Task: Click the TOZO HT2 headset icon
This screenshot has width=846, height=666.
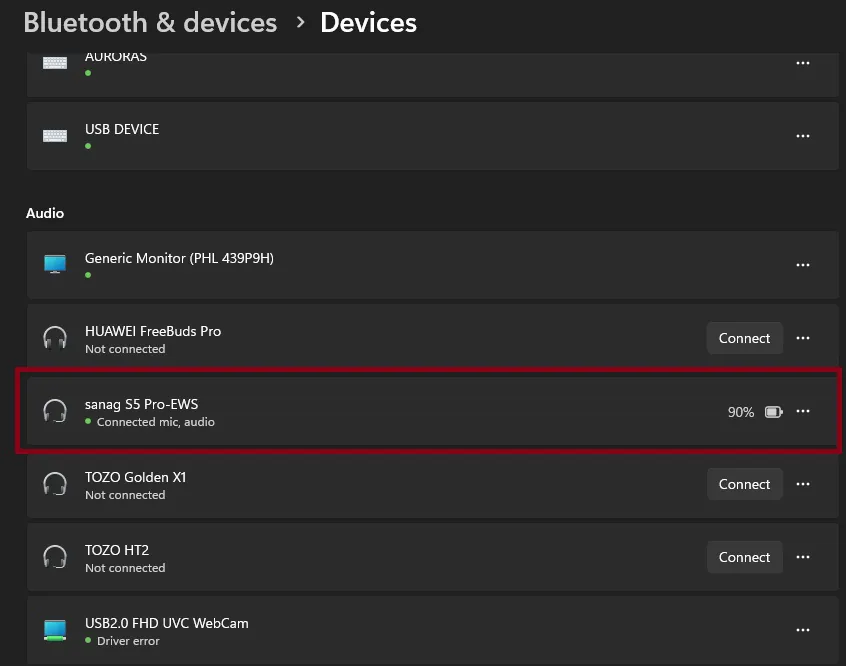Action: (x=55, y=557)
